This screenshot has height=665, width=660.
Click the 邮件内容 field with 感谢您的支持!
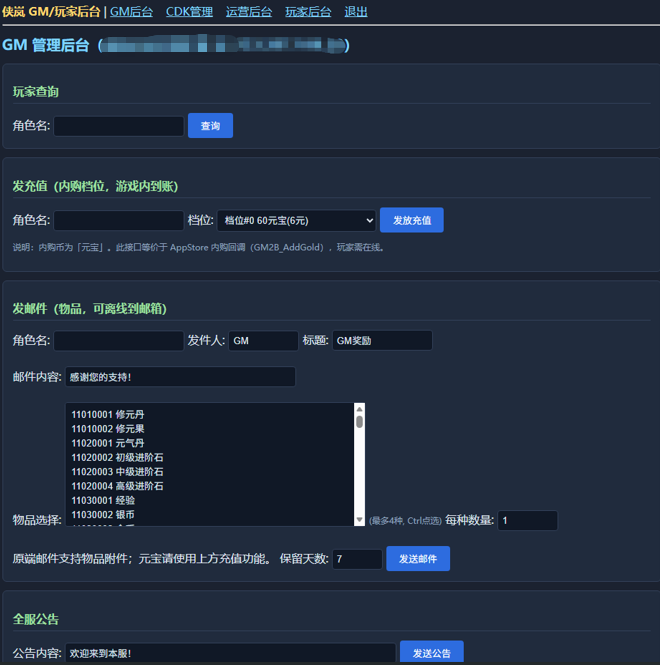click(x=180, y=377)
